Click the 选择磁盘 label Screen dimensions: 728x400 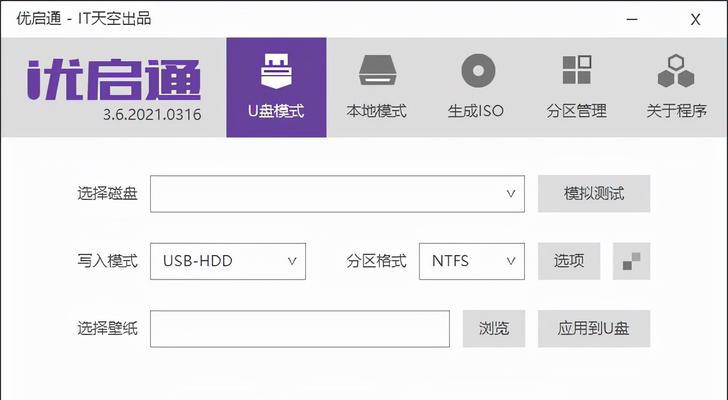107,194
